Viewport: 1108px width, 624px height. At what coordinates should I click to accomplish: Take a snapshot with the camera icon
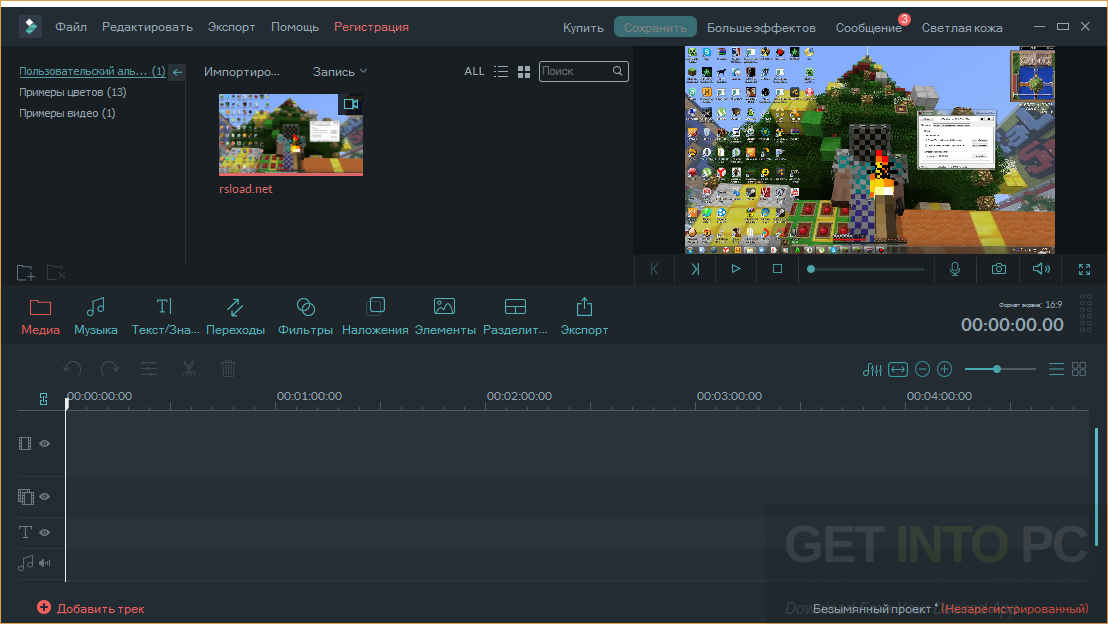(x=997, y=268)
